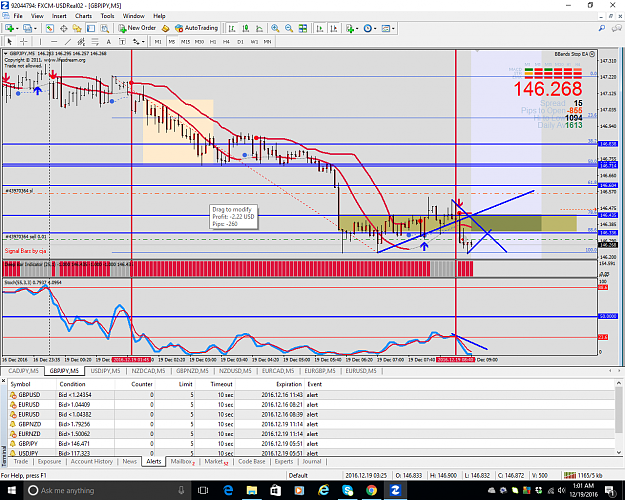The width and height of the screenshot is (625, 500).
Task: Expand the Profiles dropdown arrow
Action: tap(35, 28)
